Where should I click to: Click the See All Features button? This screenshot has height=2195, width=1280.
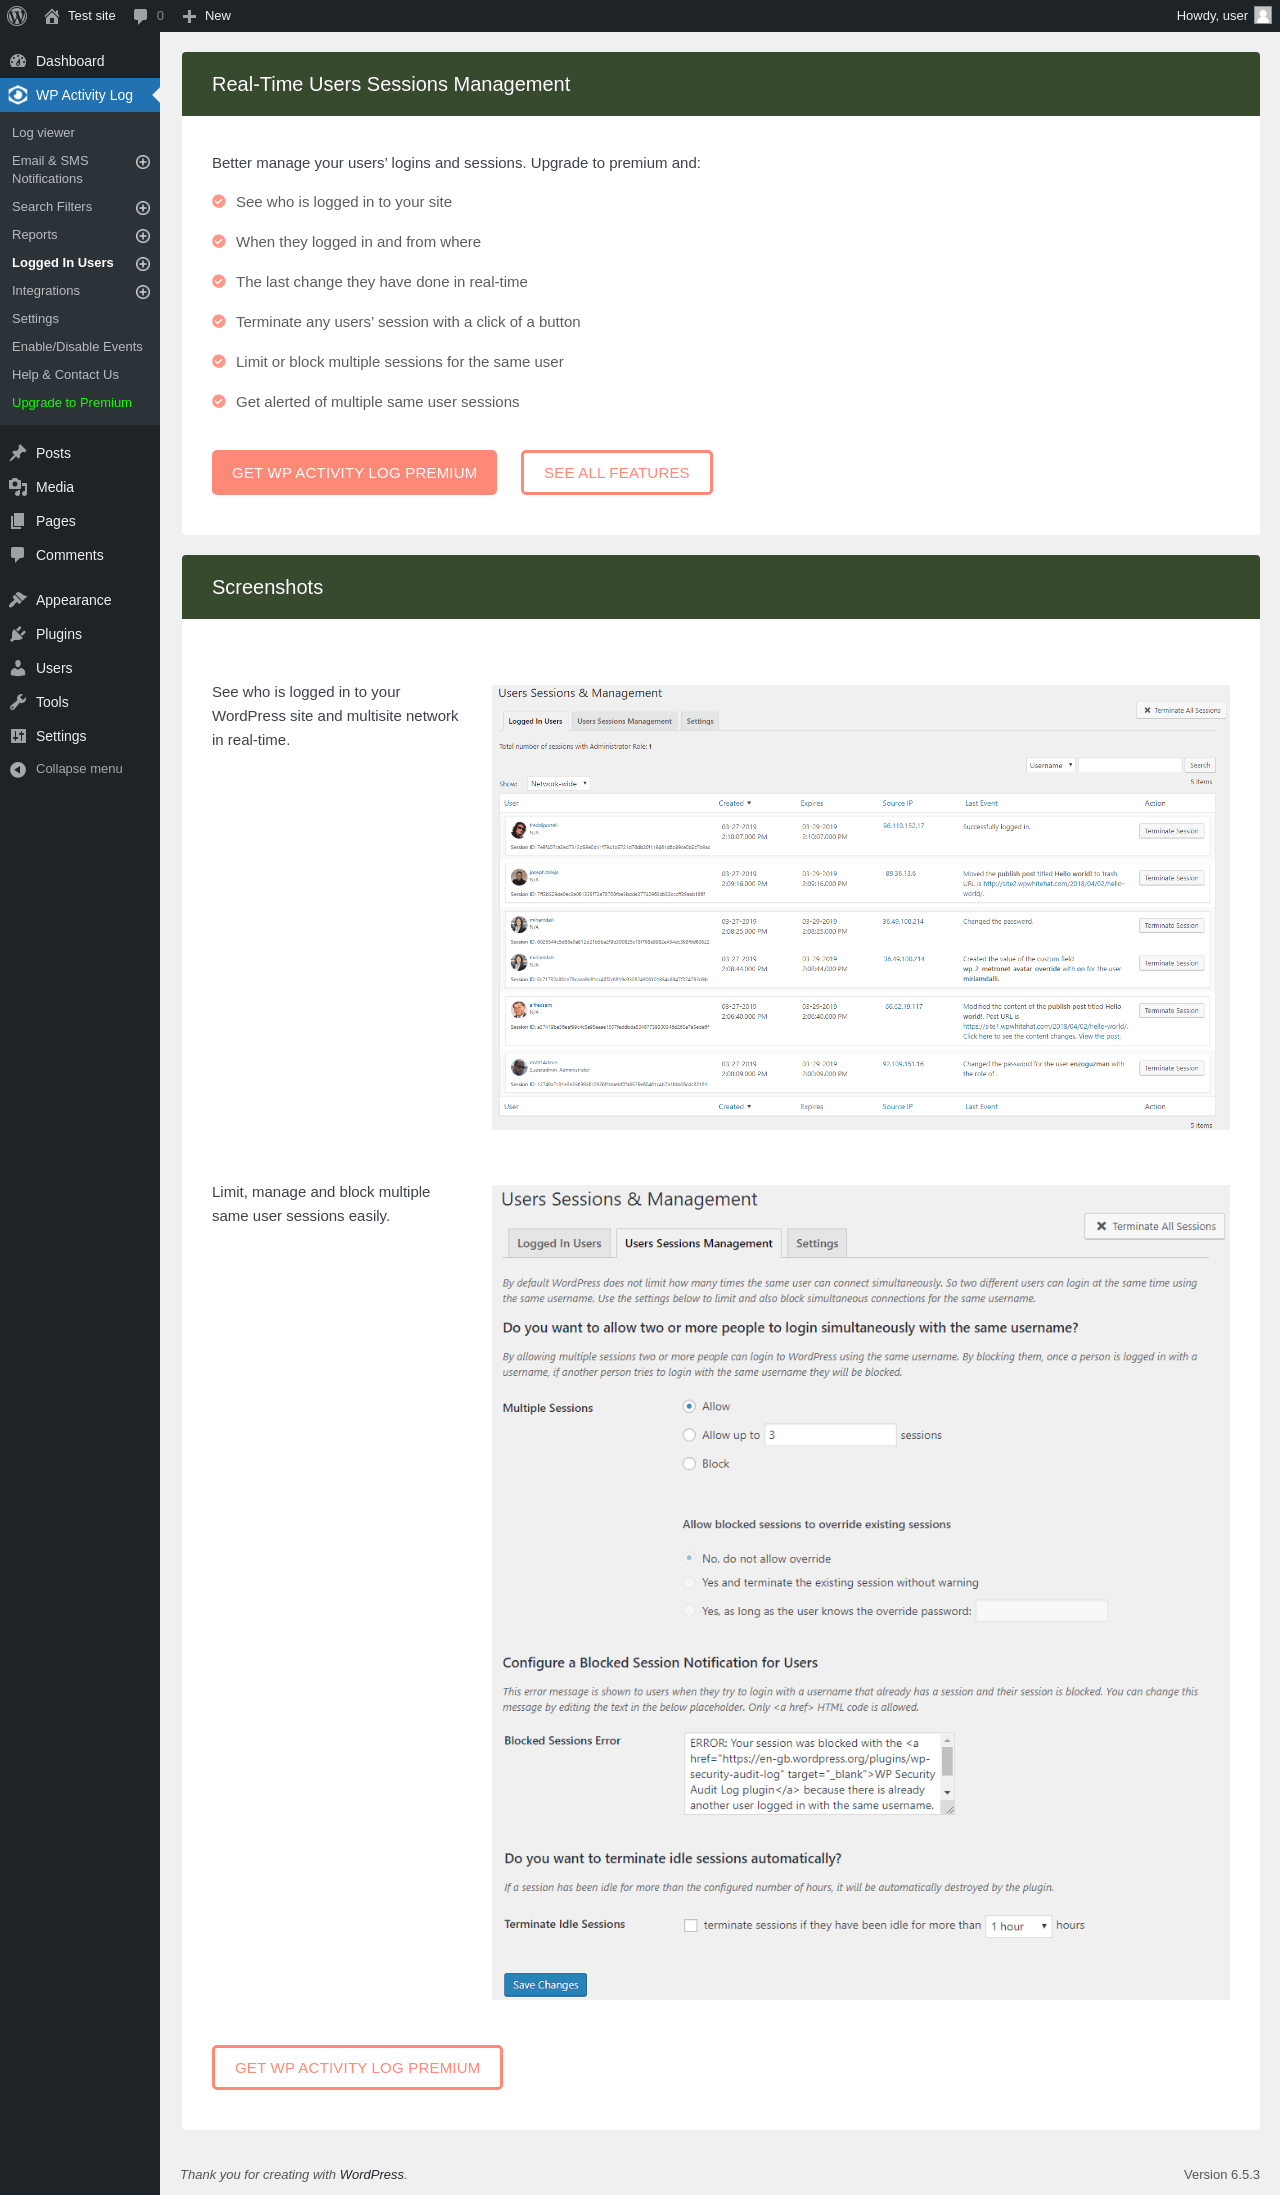coord(617,472)
